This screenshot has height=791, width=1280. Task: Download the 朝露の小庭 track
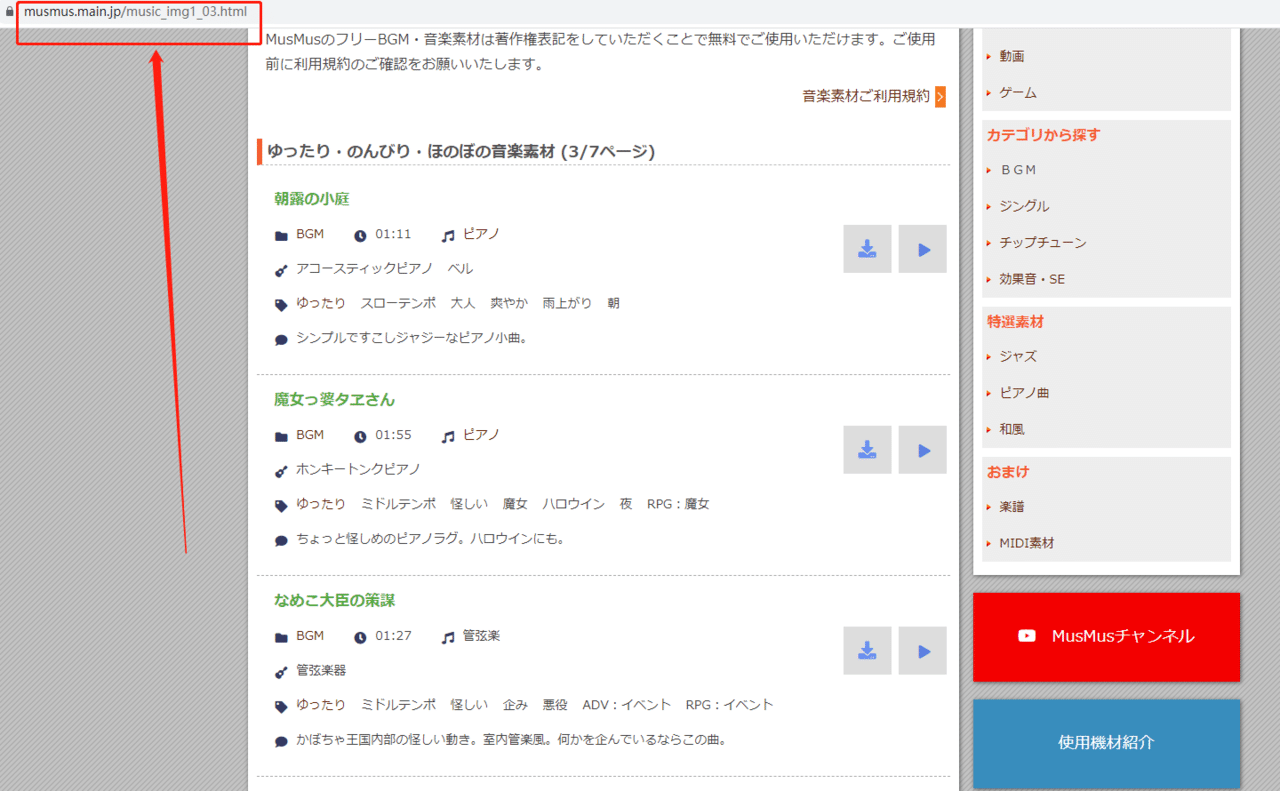pyautogui.click(x=866, y=248)
